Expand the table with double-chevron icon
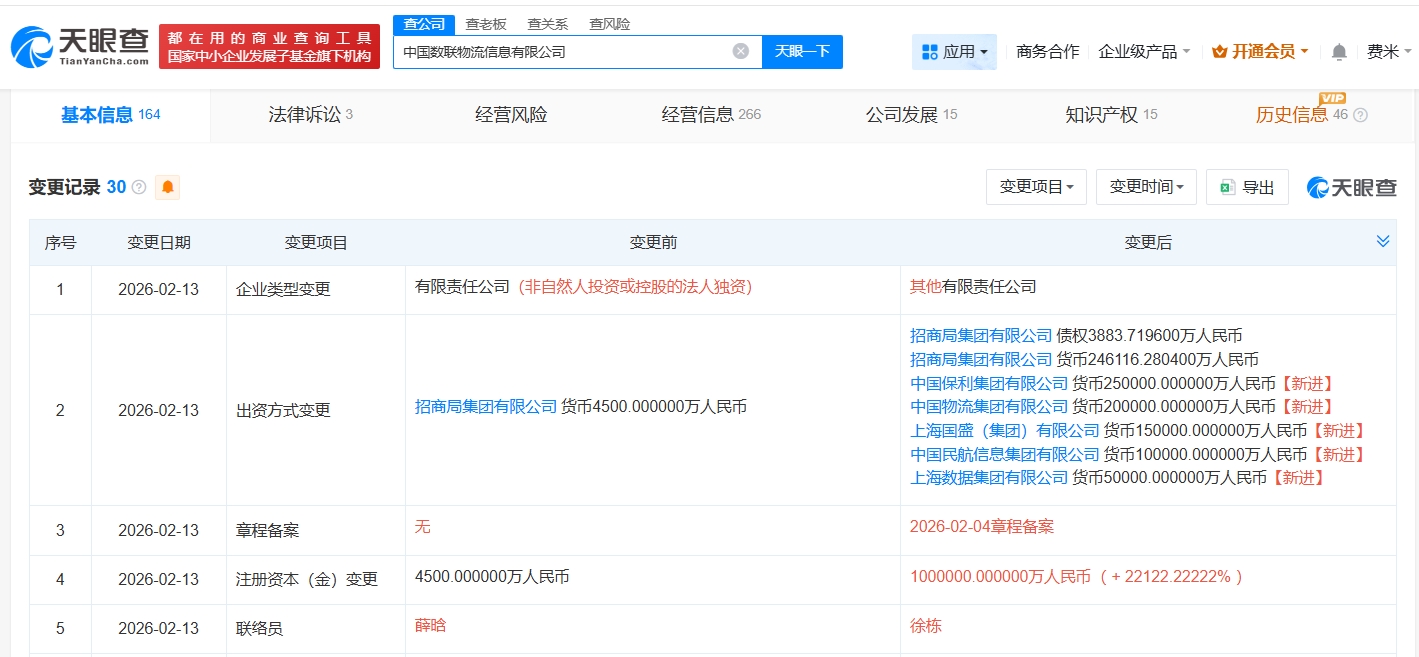Screen dimensions: 1419x657 click(1383, 242)
